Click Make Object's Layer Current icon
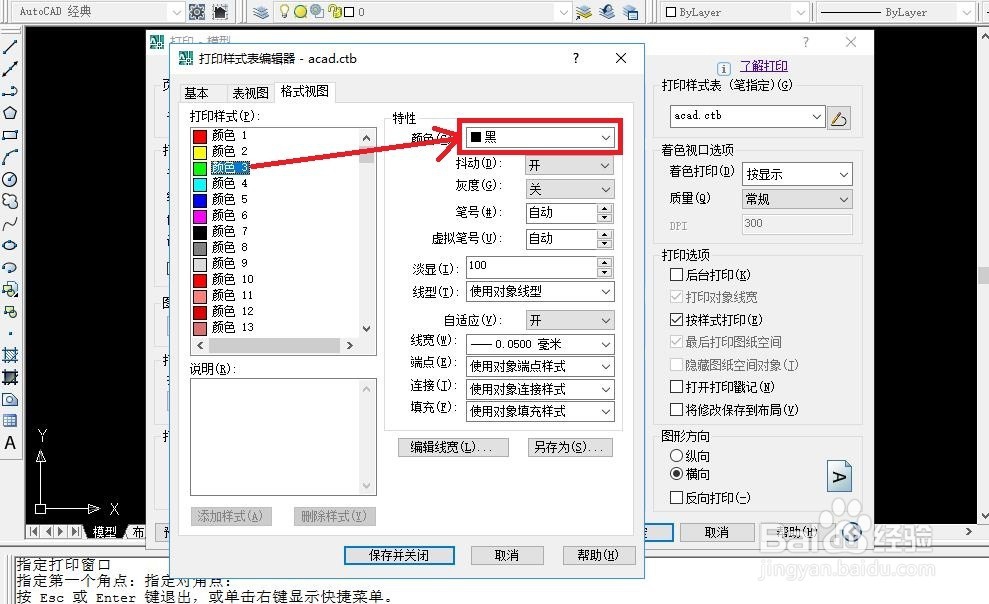 click(x=584, y=11)
